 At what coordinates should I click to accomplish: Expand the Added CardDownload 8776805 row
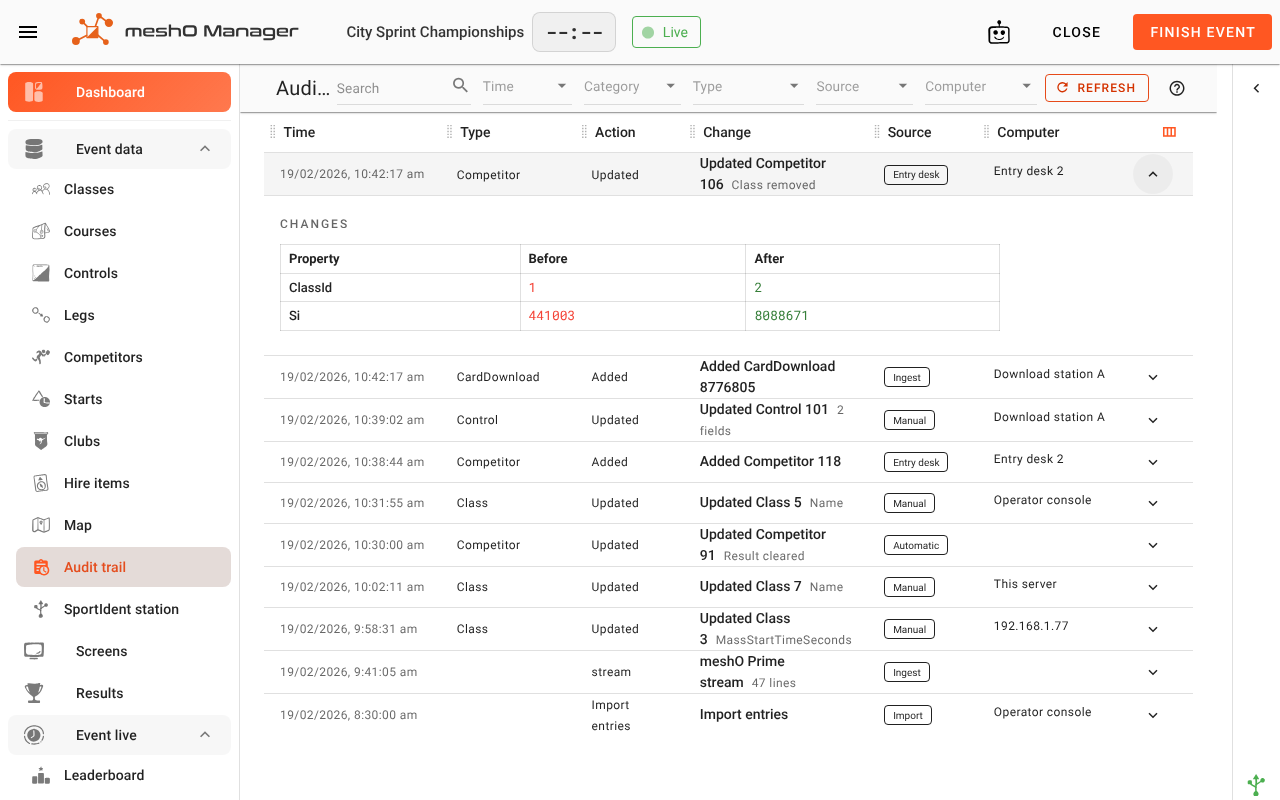1153,377
